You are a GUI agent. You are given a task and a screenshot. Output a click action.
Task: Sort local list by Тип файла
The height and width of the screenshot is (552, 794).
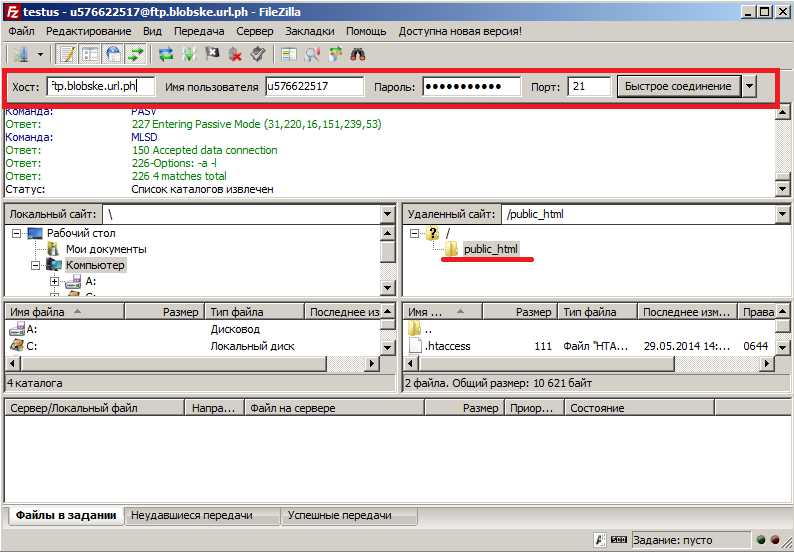(255, 312)
